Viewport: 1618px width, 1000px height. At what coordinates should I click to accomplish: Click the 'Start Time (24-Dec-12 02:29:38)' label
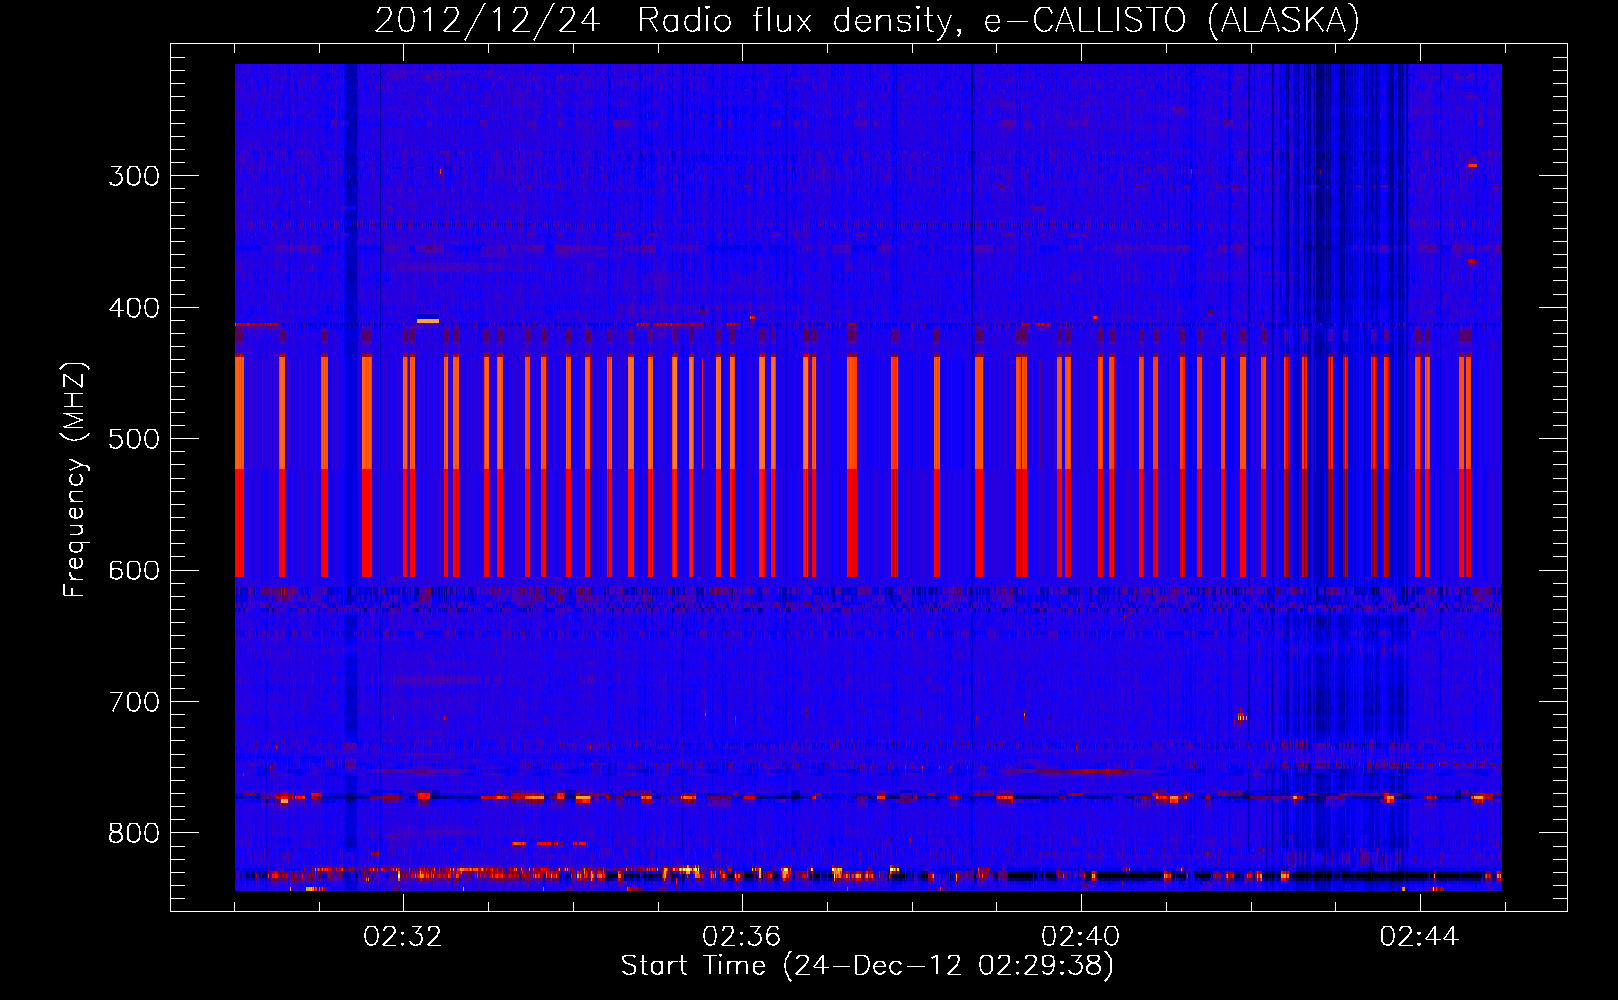click(x=867, y=966)
